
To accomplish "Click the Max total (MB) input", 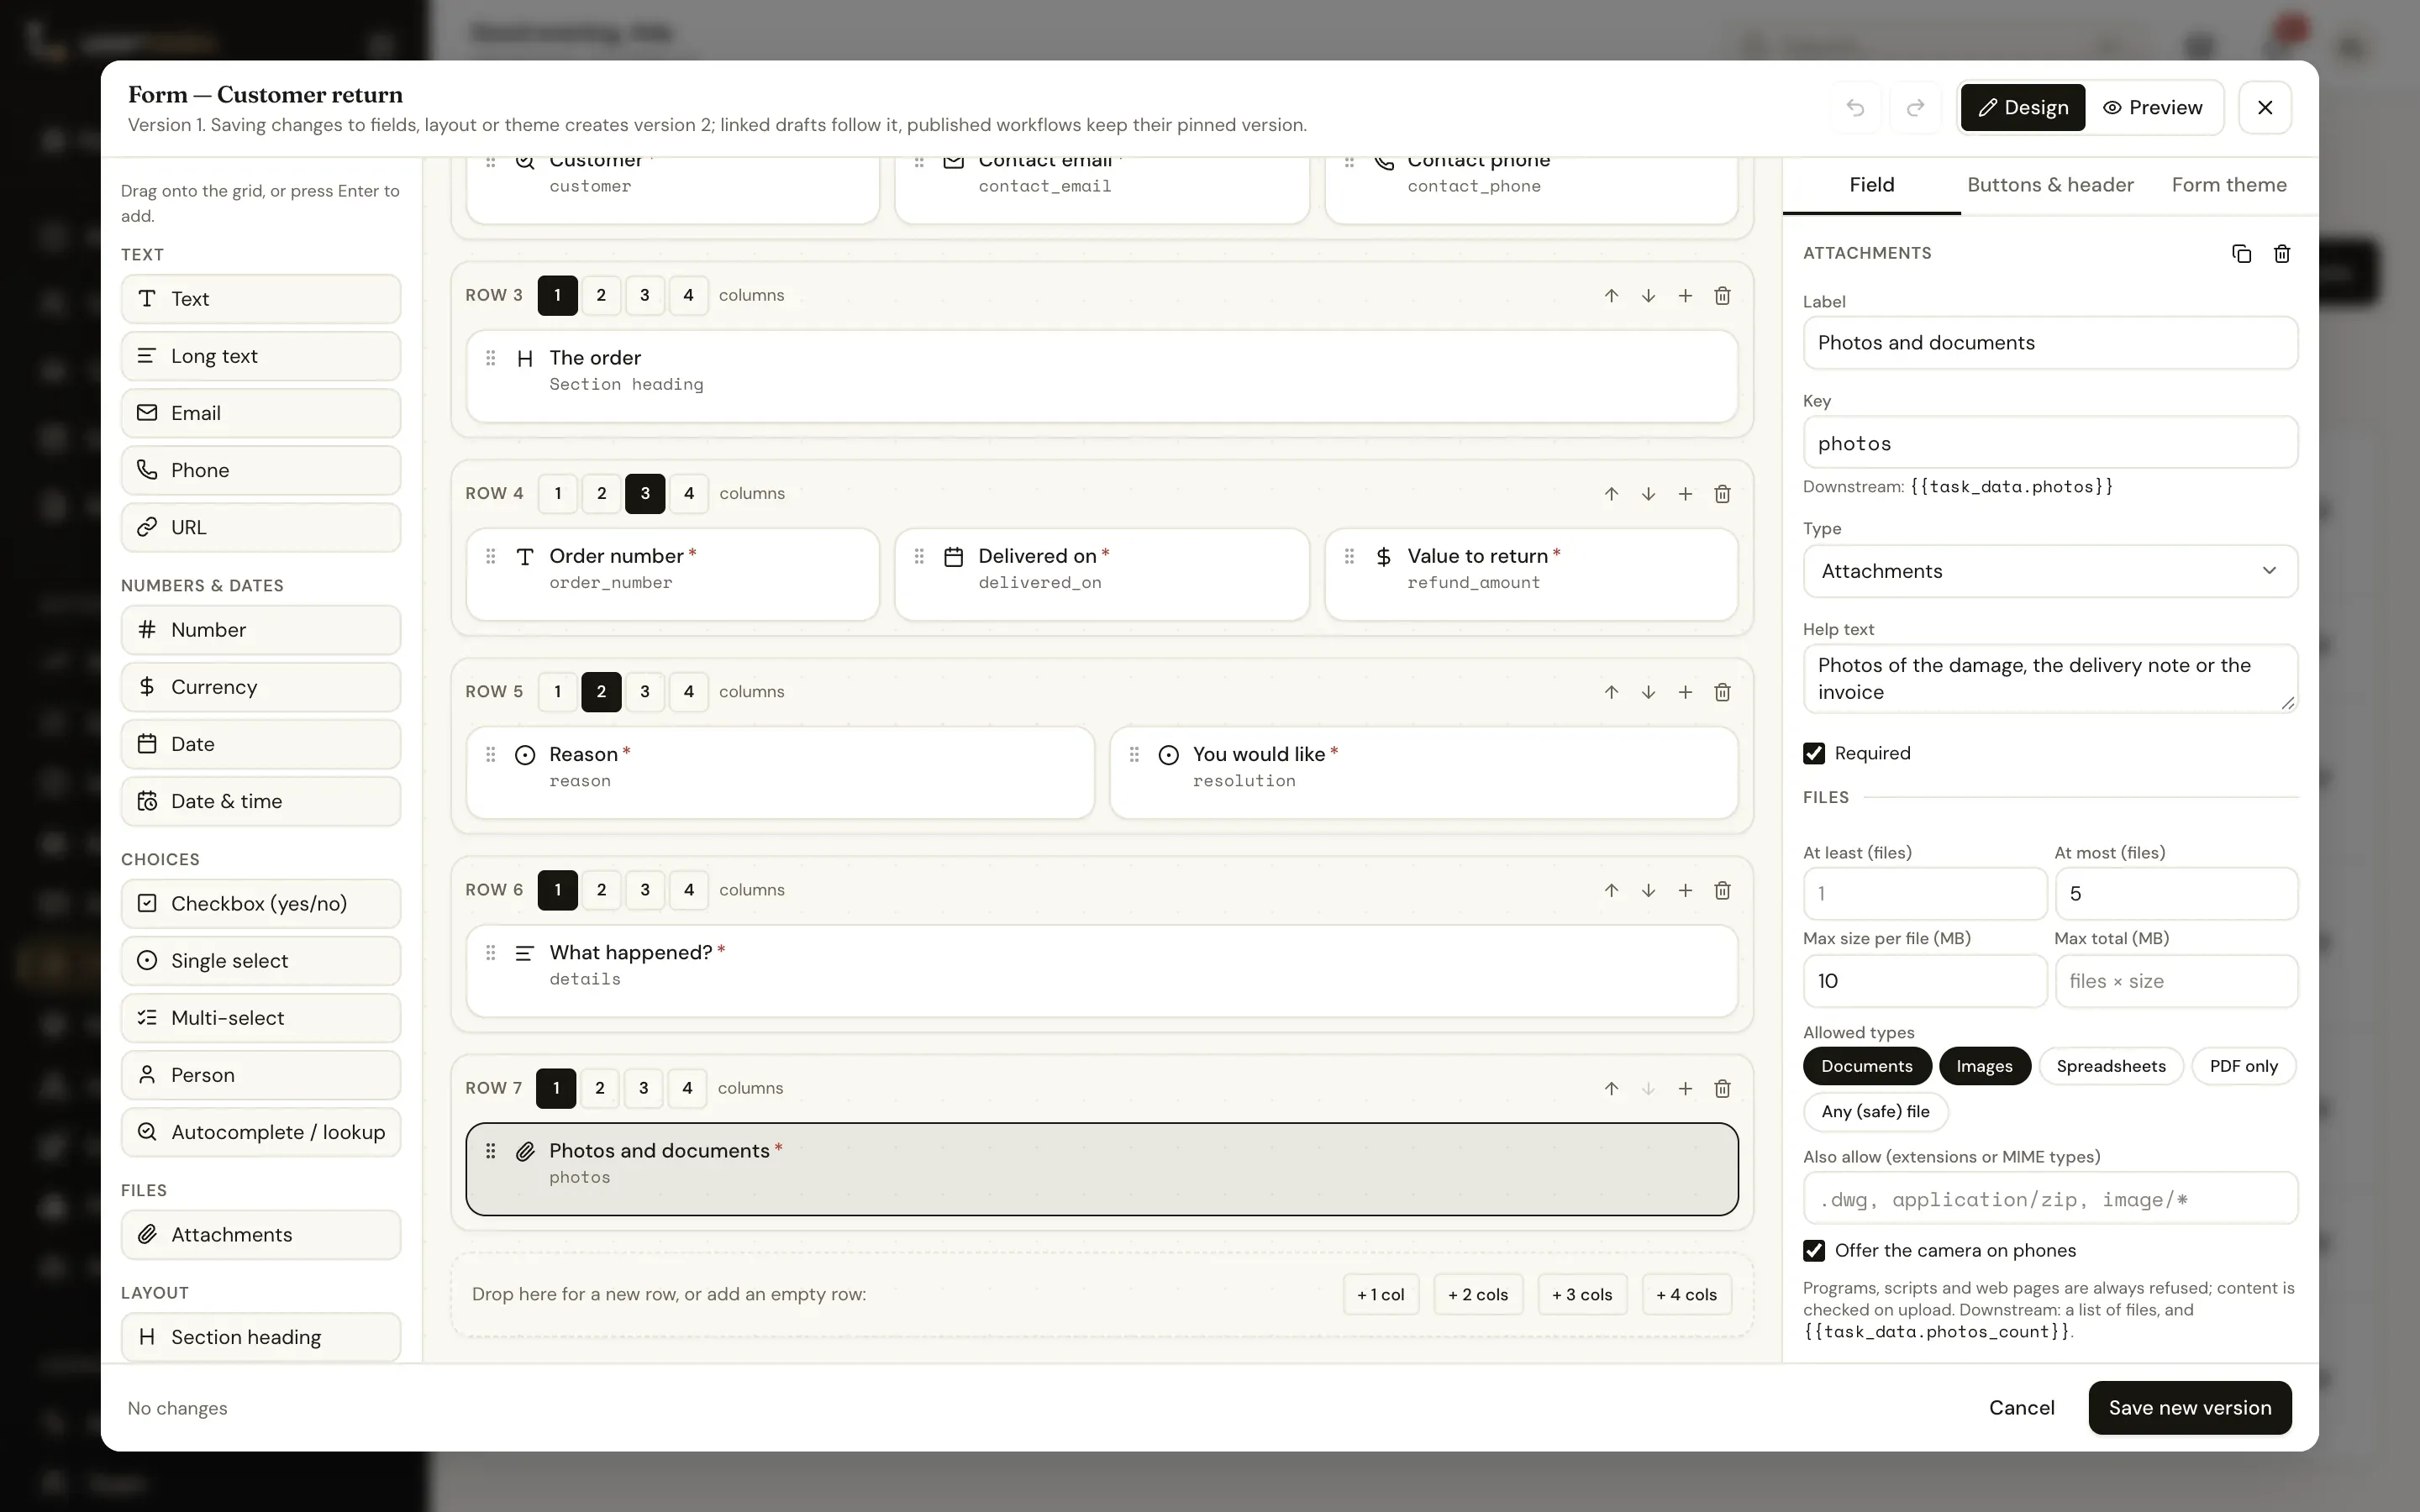I will tap(2176, 981).
